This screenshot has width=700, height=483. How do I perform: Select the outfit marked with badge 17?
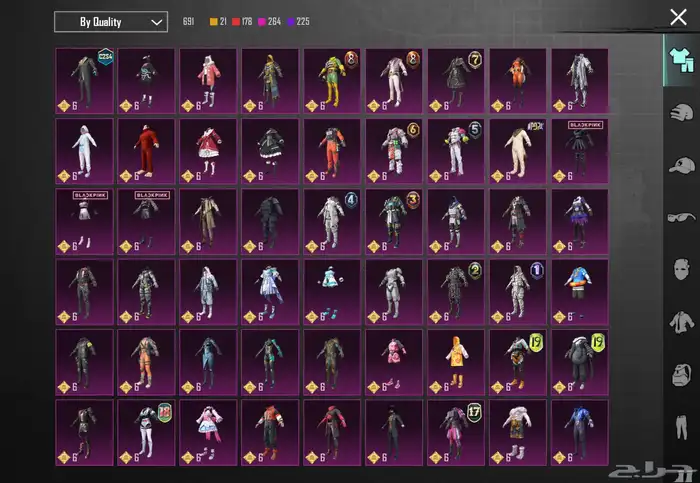point(456,433)
